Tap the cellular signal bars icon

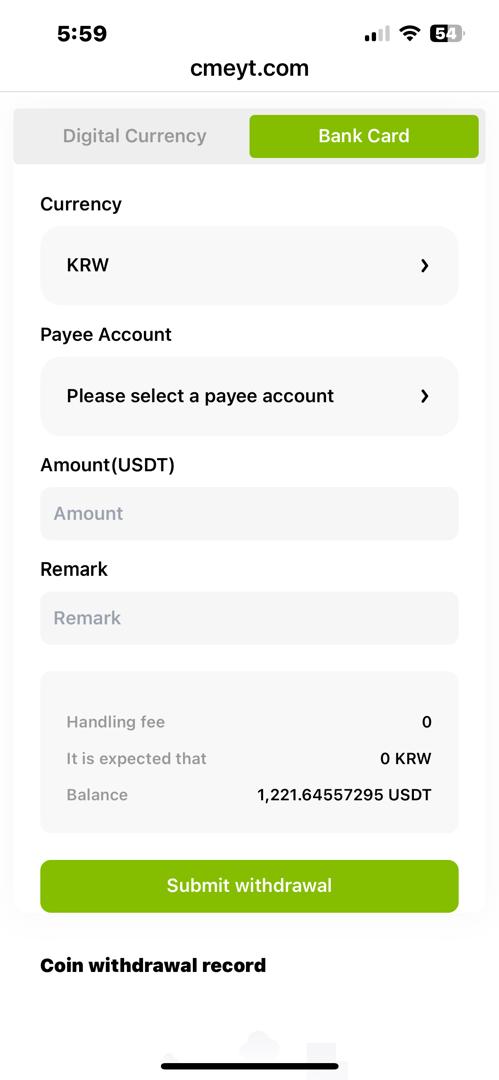point(377,33)
